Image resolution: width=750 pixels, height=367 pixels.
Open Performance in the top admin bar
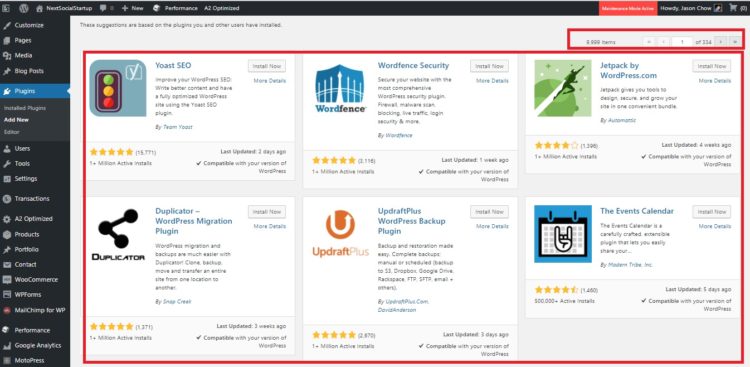point(175,8)
